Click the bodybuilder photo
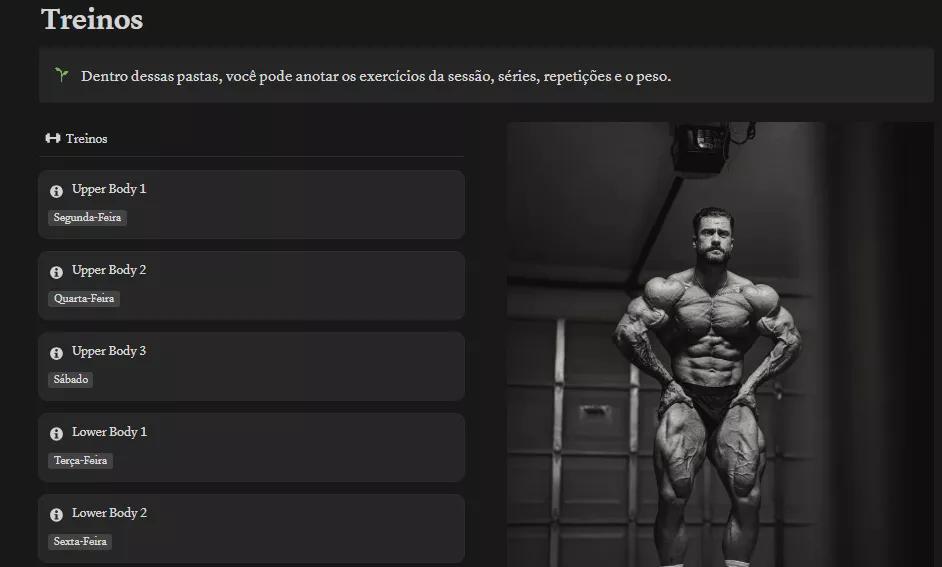Image resolution: width=942 pixels, height=567 pixels. point(720,344)
